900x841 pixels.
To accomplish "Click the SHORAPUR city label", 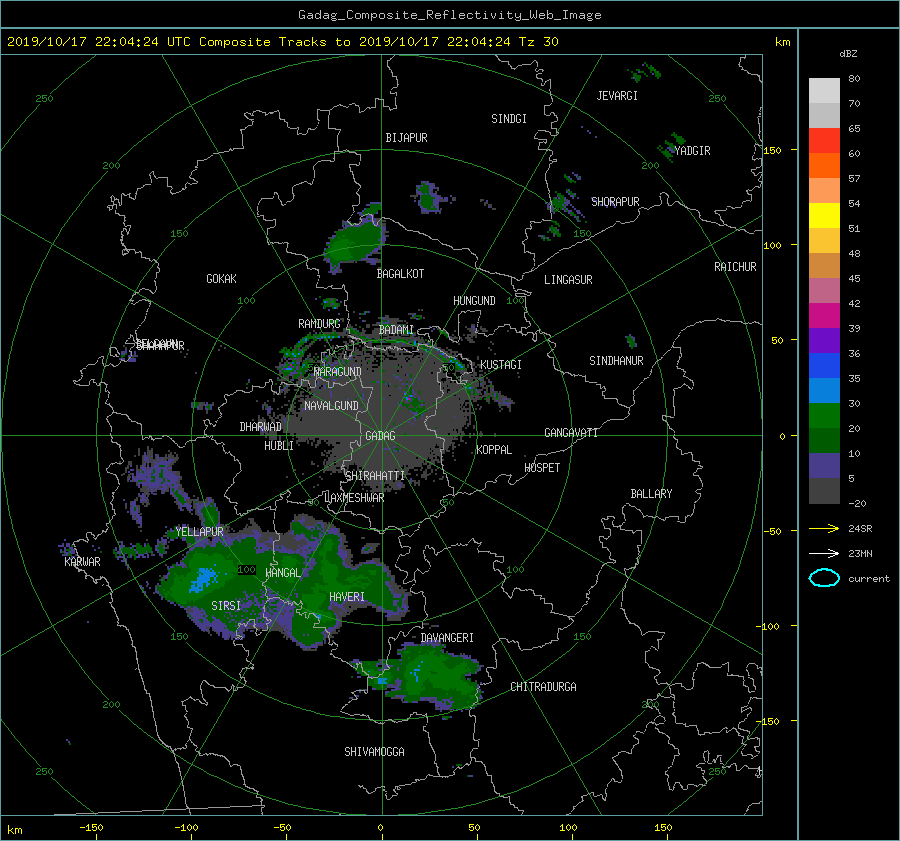I will click(x=615, y=202).
